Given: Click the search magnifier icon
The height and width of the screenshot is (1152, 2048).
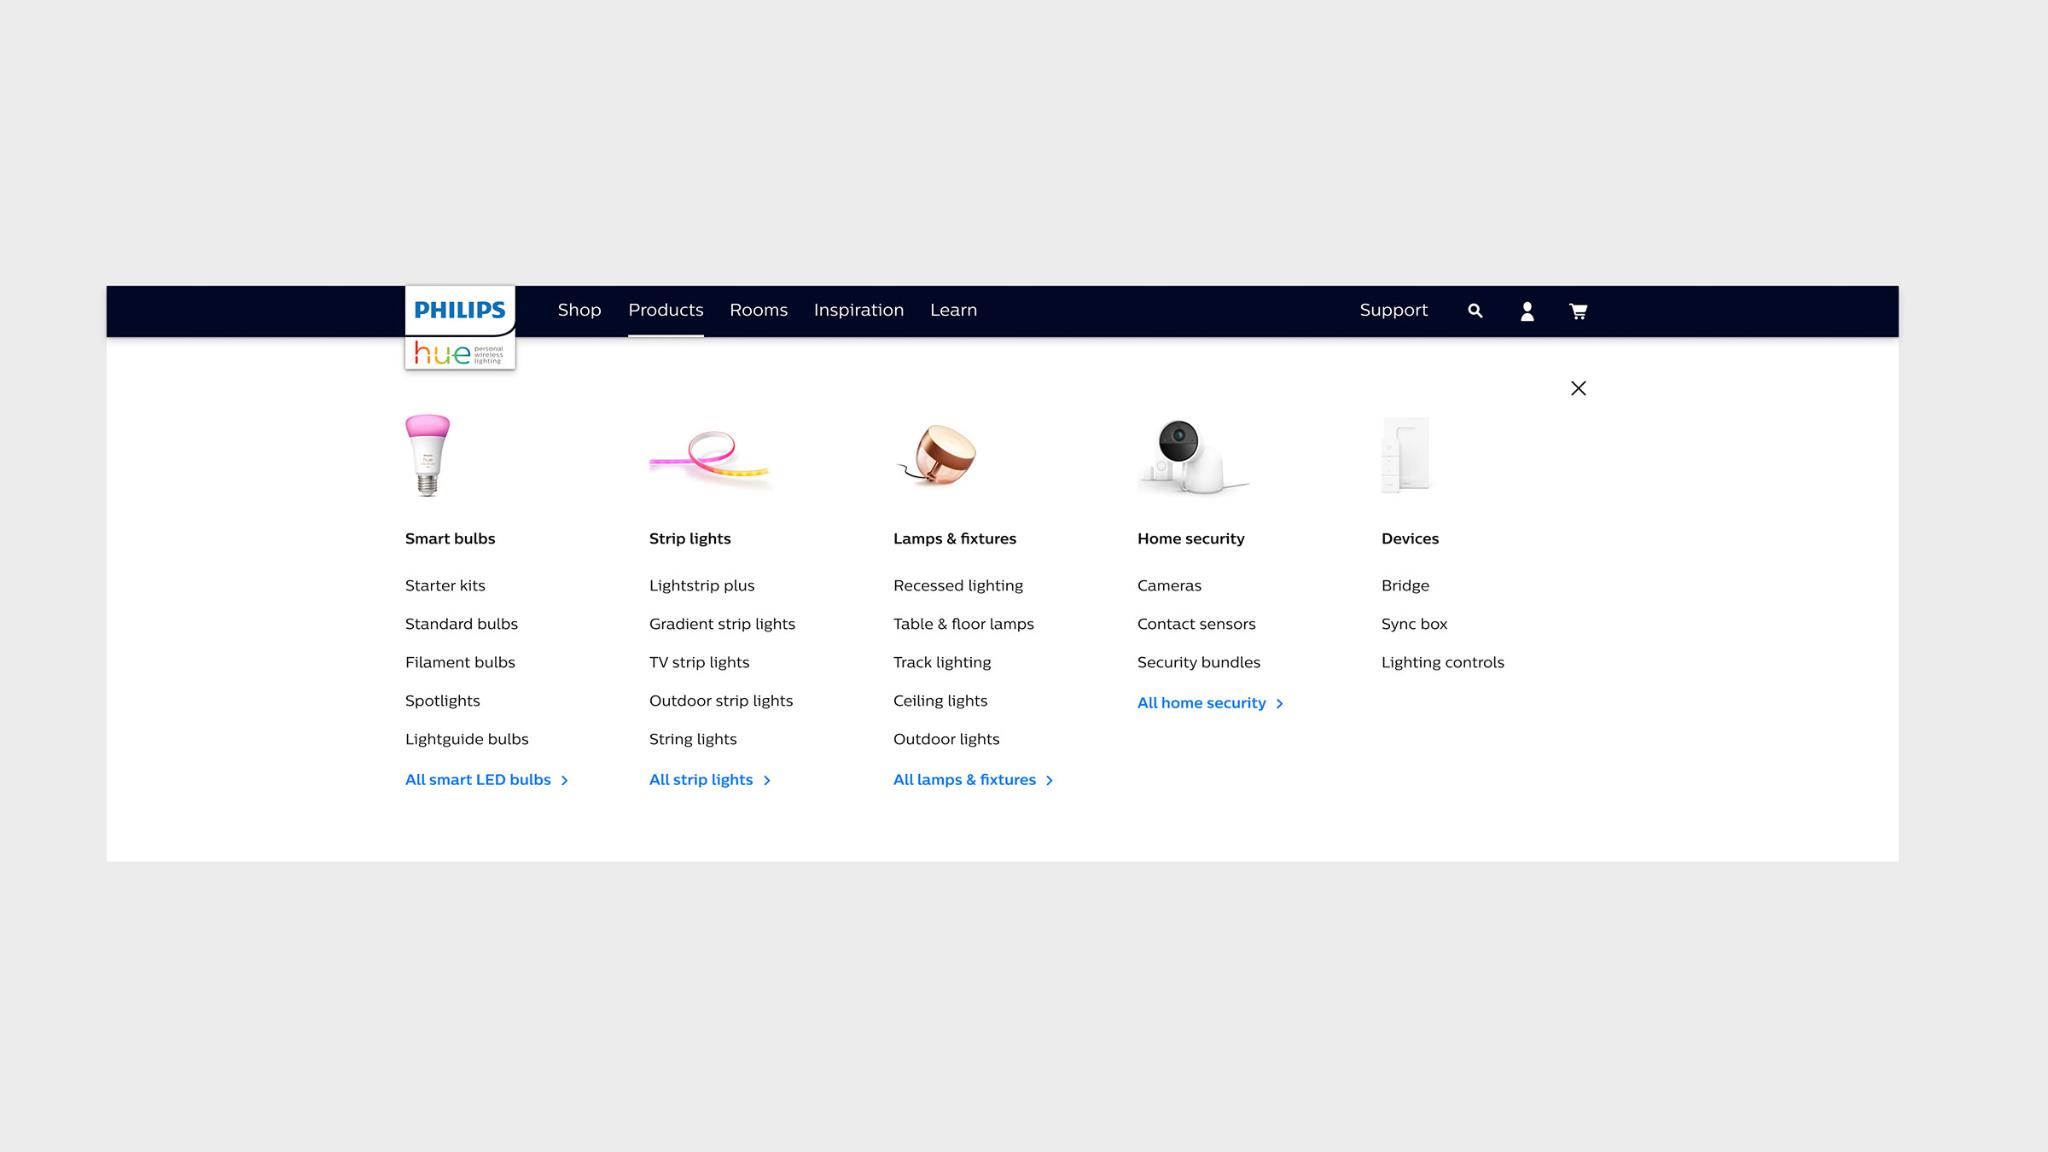Looking at the screenshot, I should 1475,311.
